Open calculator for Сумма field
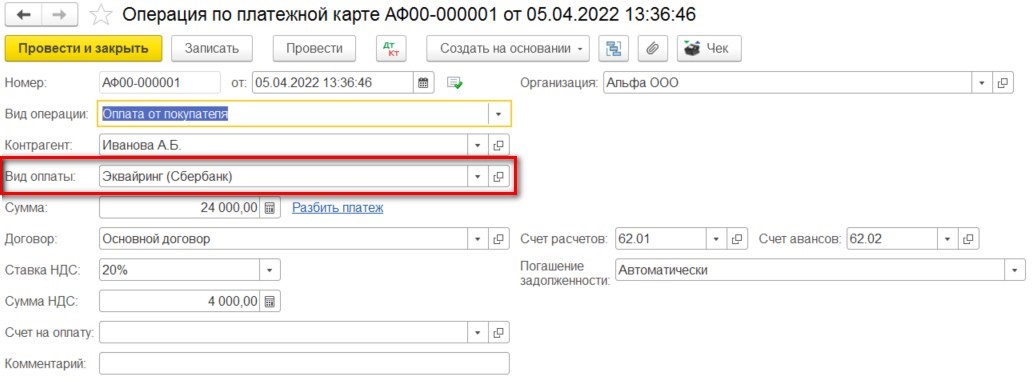Screen dimensions: 1034x382 (x=270, y=208)
